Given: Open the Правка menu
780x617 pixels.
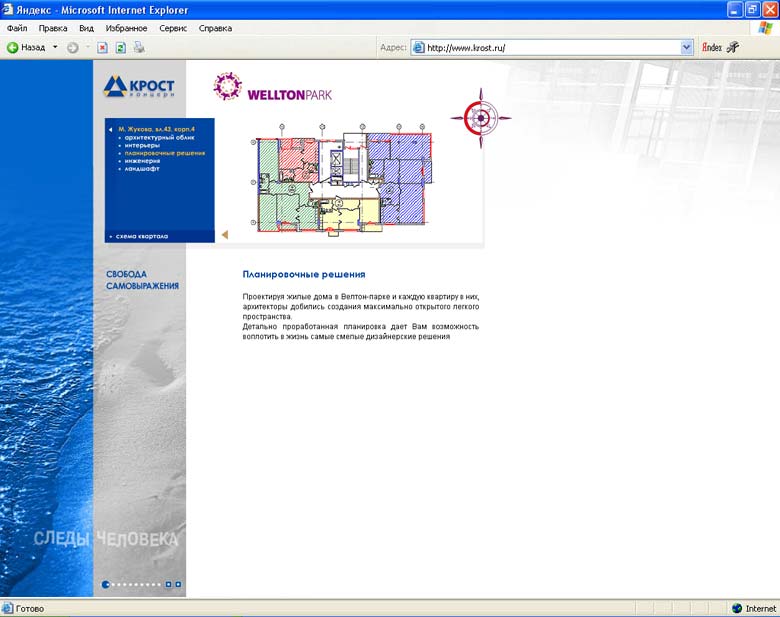Looking at the screenshot, I should tap(53, 28).
